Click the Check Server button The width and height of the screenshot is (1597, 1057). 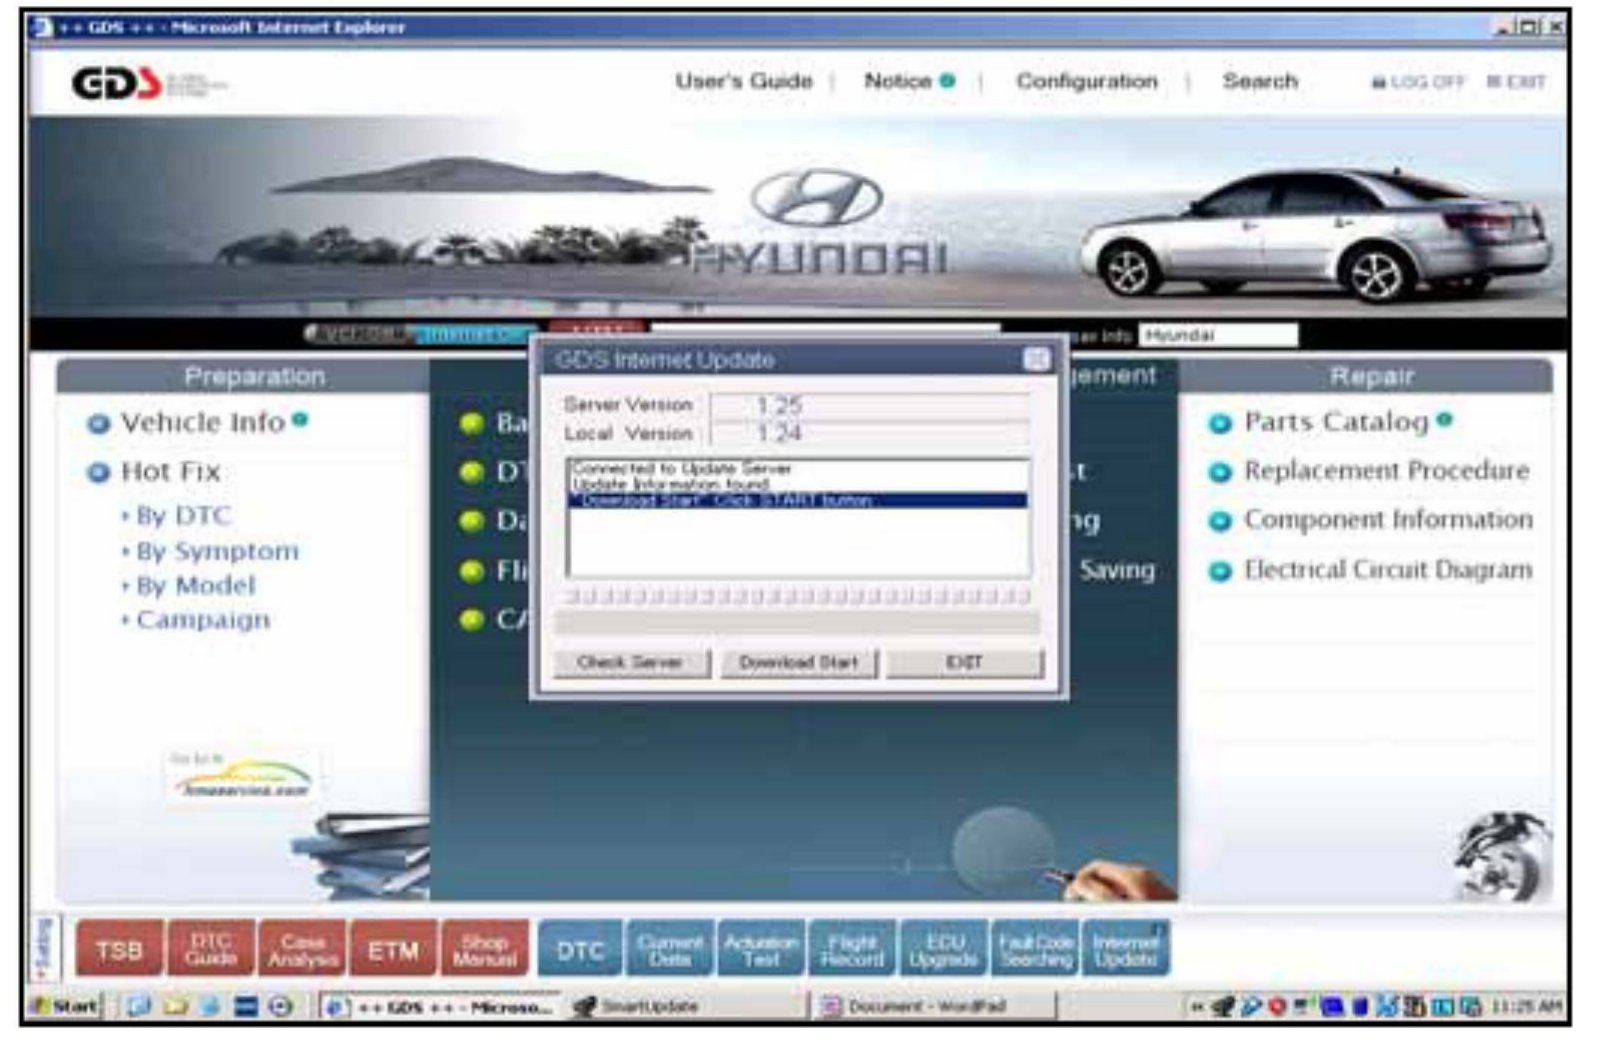pyautogui.click(x=630, y=662)
